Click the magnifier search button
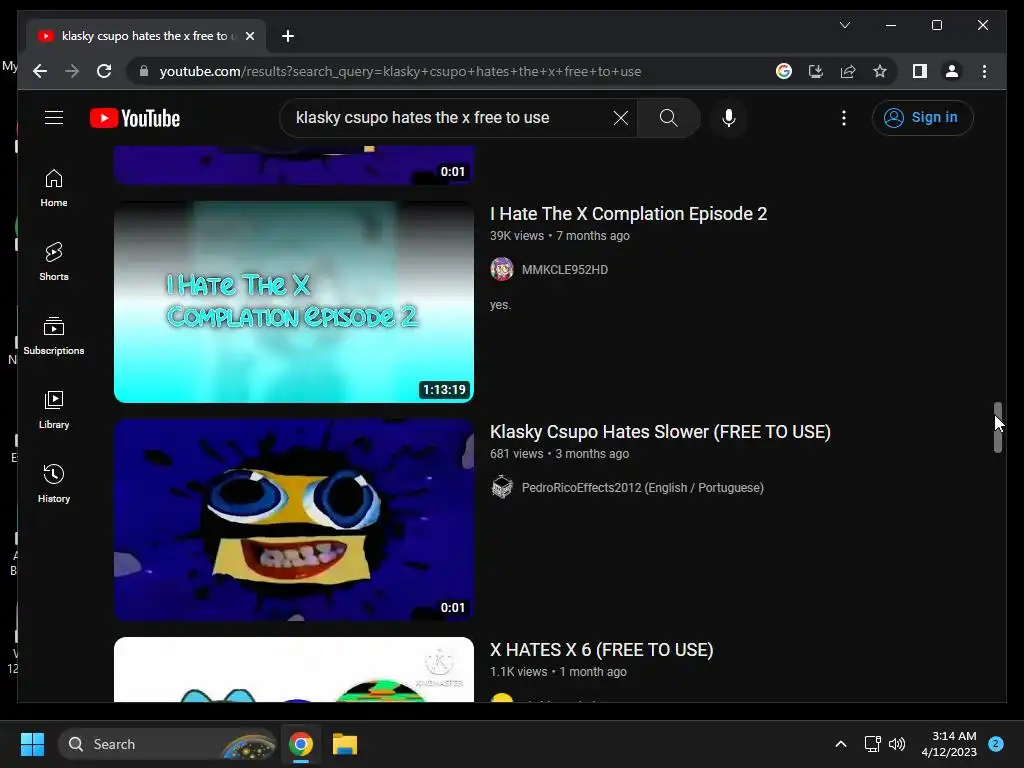Screen dimensions: 1024x768 coord(668,118)
